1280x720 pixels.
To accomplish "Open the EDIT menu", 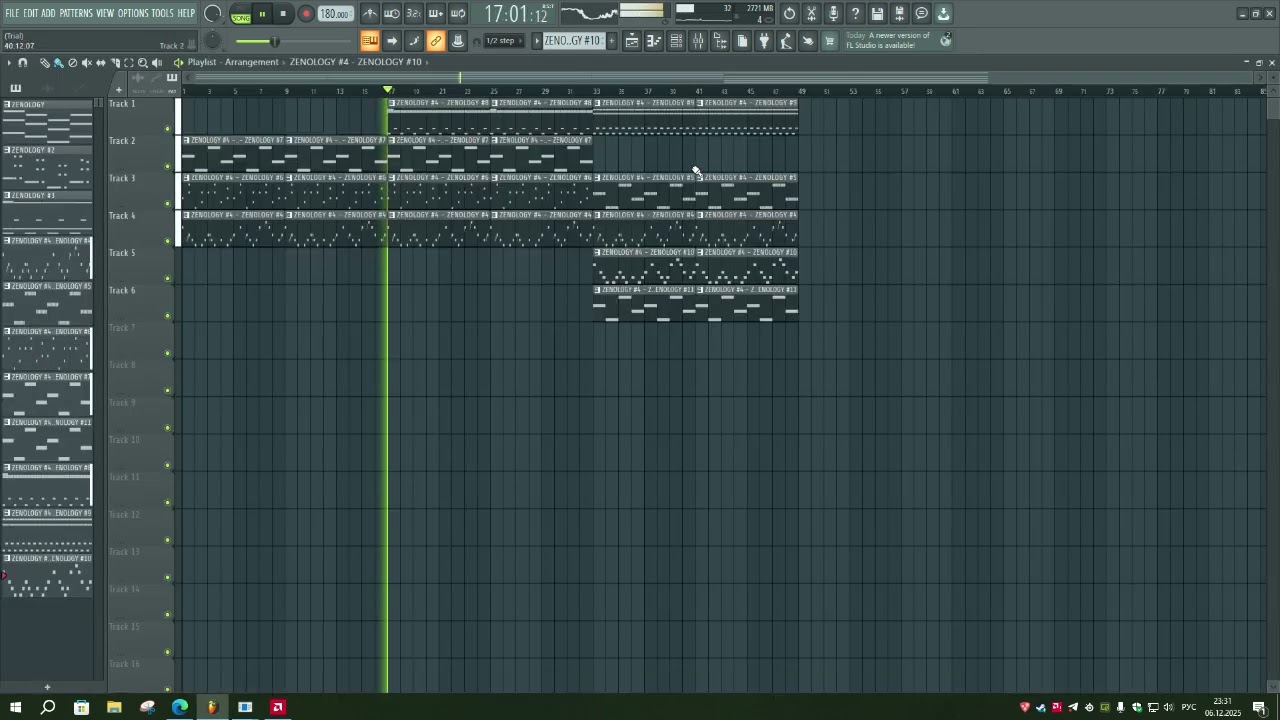I will click(x=31, y=13).
